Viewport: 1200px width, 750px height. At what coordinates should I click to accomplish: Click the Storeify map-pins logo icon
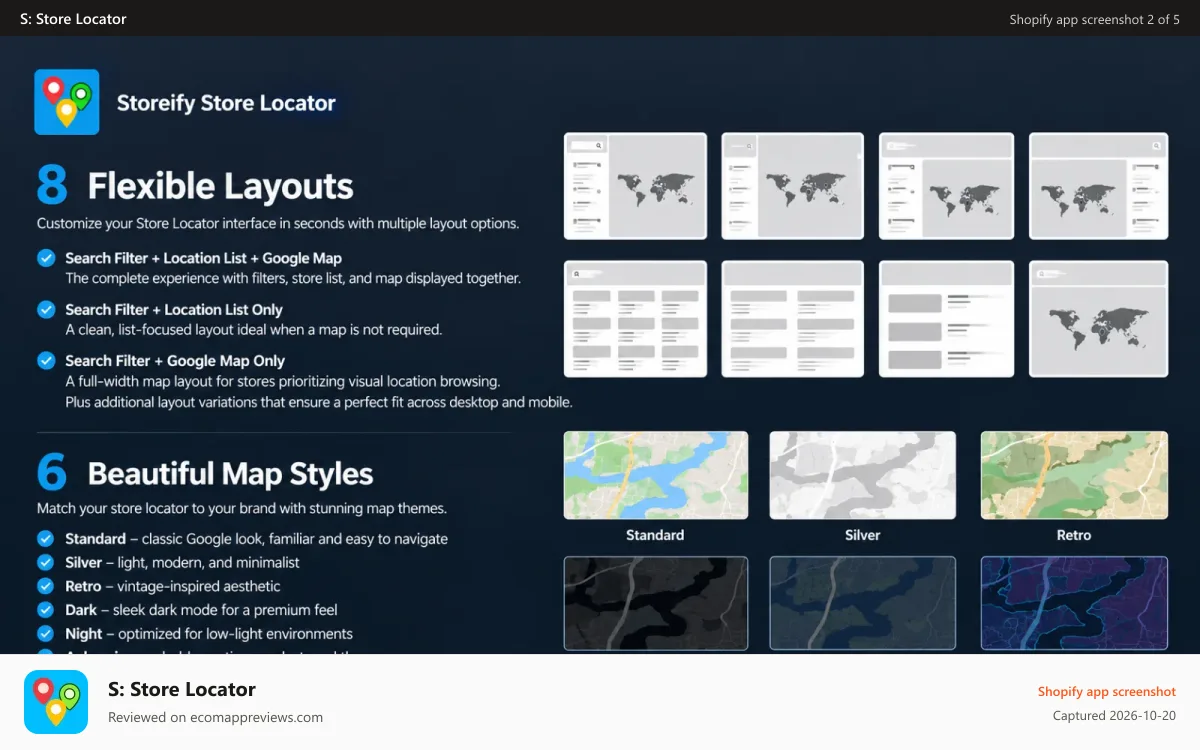coord(66,101)
